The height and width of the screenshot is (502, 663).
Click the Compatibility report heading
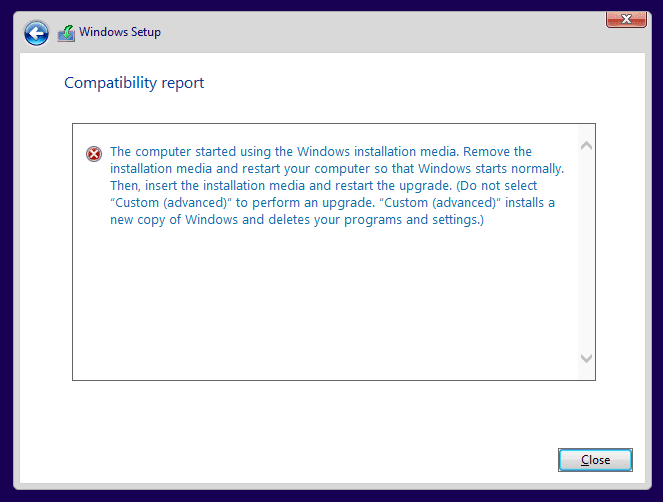coord(134,83)
